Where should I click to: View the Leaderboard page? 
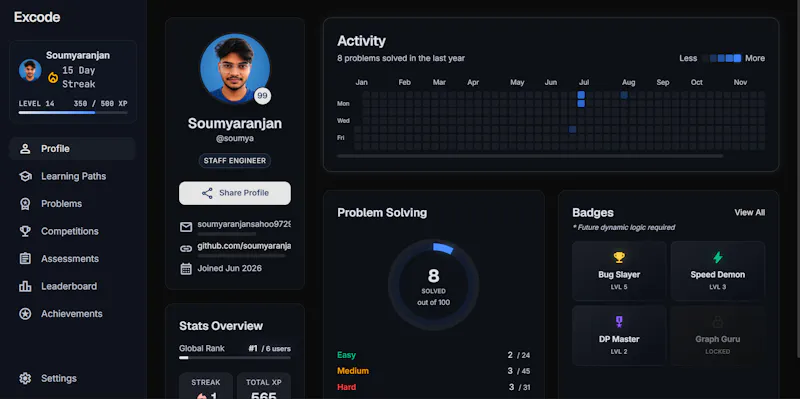tap(72, 287)
